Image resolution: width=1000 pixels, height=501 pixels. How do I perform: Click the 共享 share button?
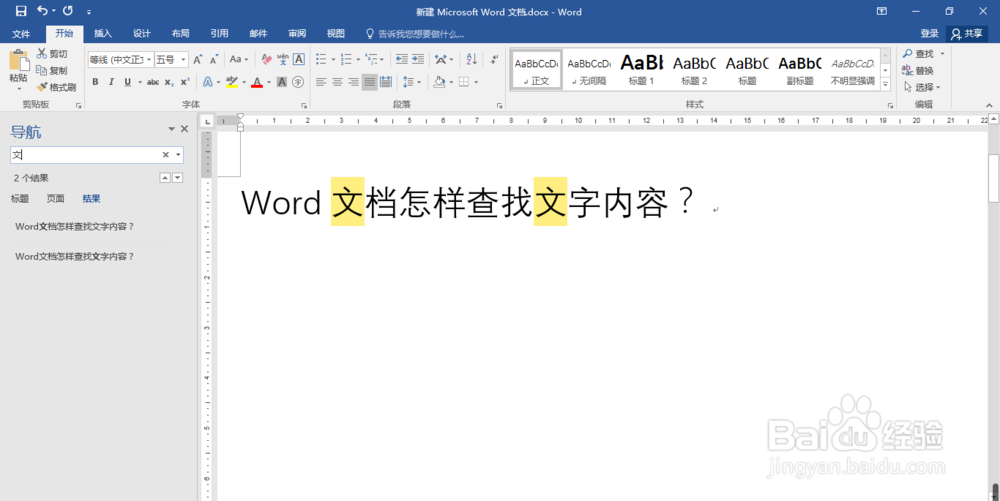[x=967, y=34]
